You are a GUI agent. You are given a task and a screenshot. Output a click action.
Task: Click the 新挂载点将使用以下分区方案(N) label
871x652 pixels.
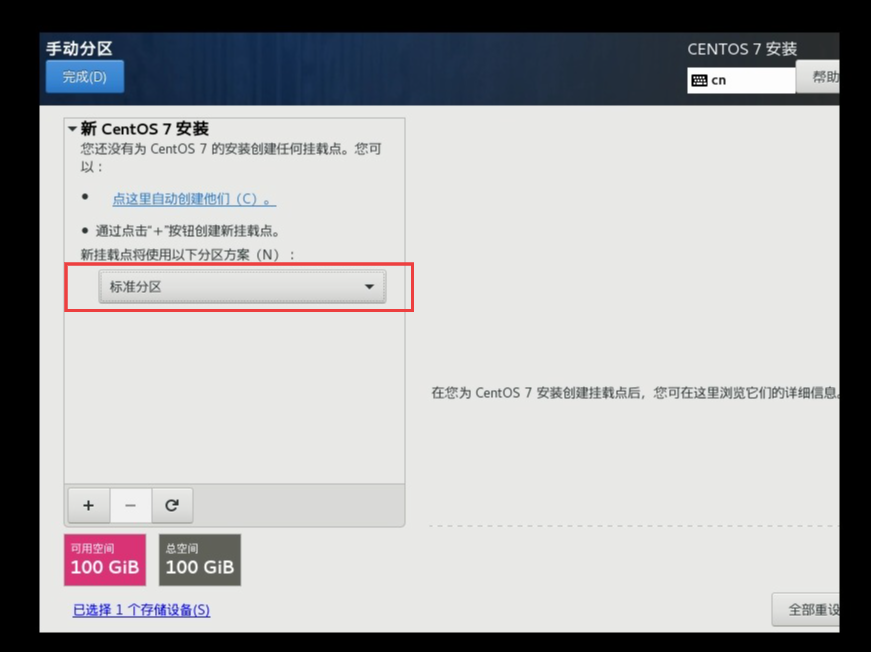tap(188, 254)
